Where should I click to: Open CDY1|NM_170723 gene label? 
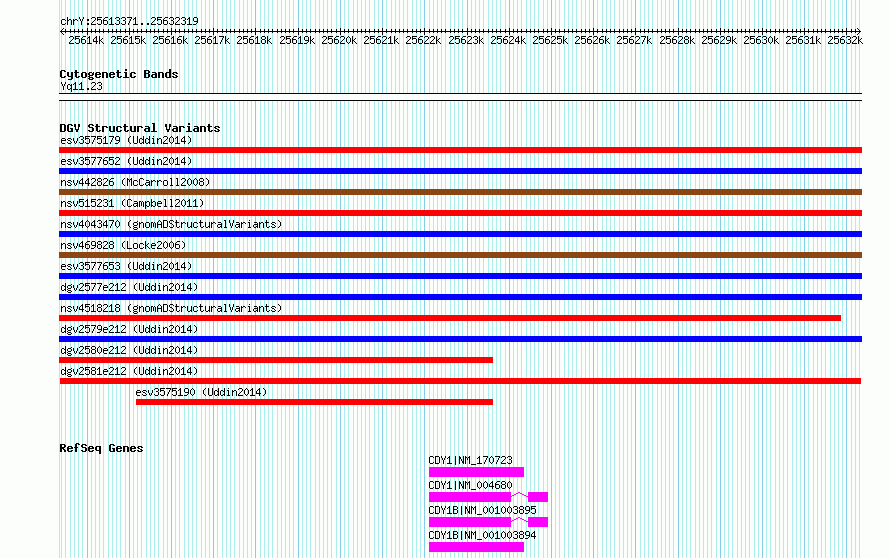[471, 460]
